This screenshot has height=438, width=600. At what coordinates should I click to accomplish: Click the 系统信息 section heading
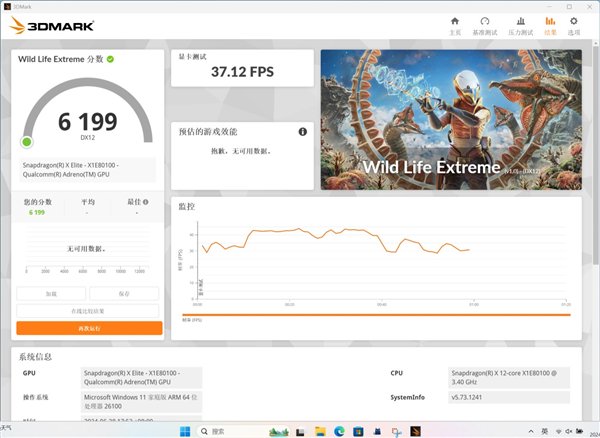coord(35,357)
